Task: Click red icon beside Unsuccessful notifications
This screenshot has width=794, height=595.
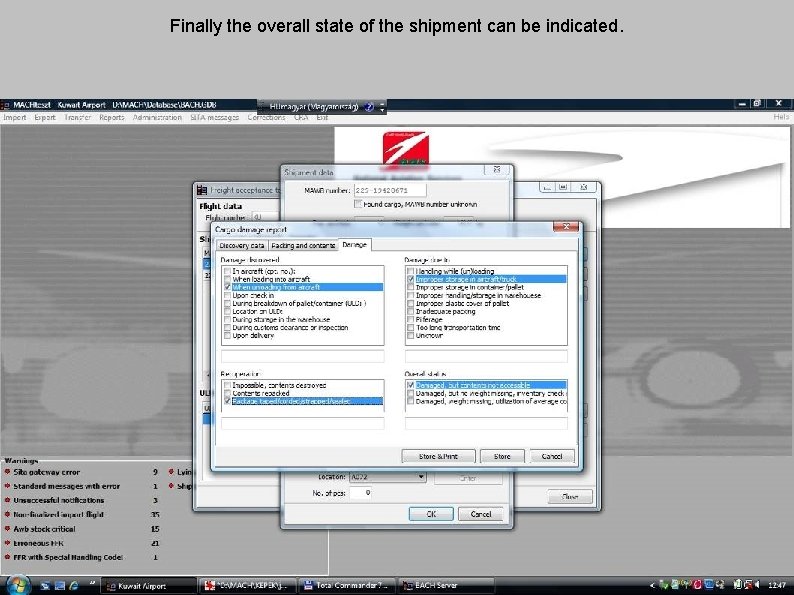Action: pyautogui.click(x=8, y=500)
